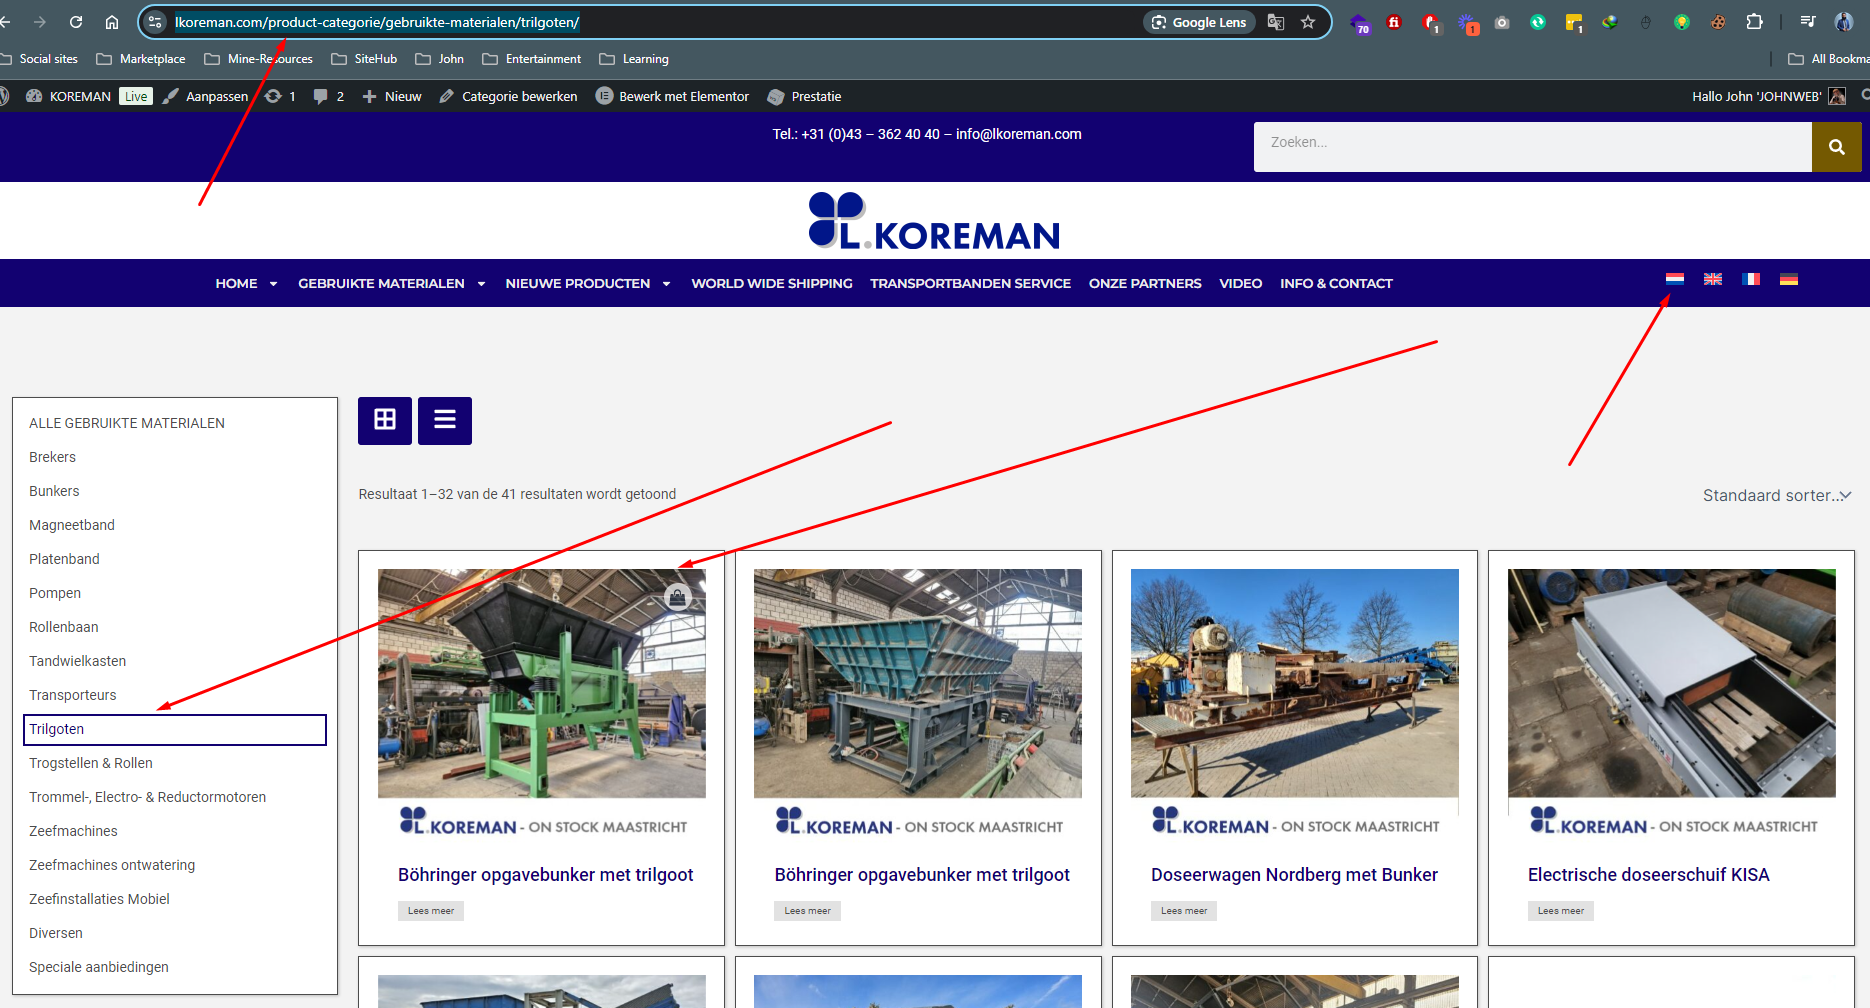
Task: Select Zeefmachines category in sidebar
Action: tap(73, 831)
